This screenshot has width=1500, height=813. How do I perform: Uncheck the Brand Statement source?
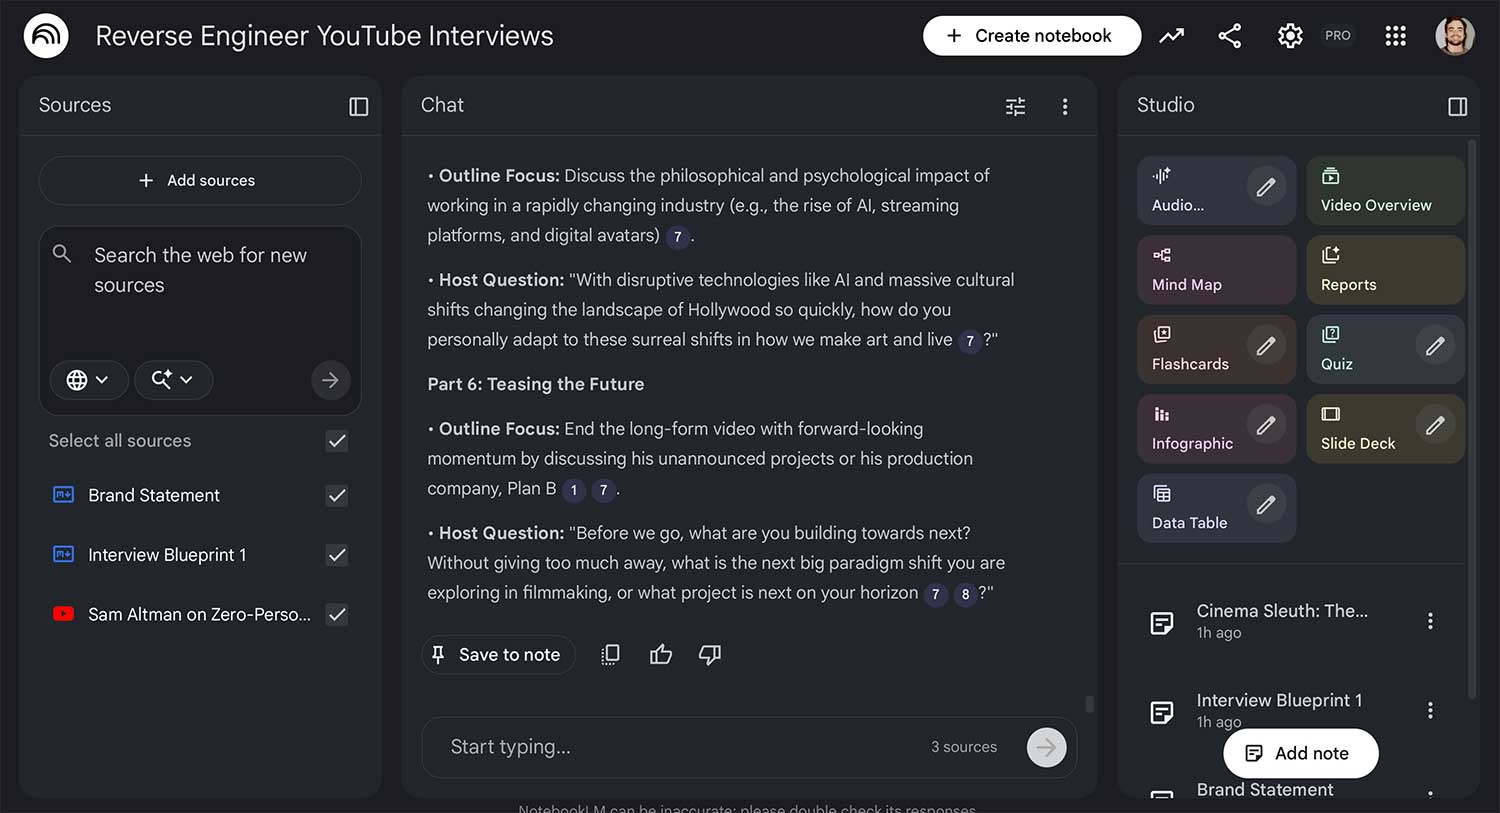pos(337,495)
